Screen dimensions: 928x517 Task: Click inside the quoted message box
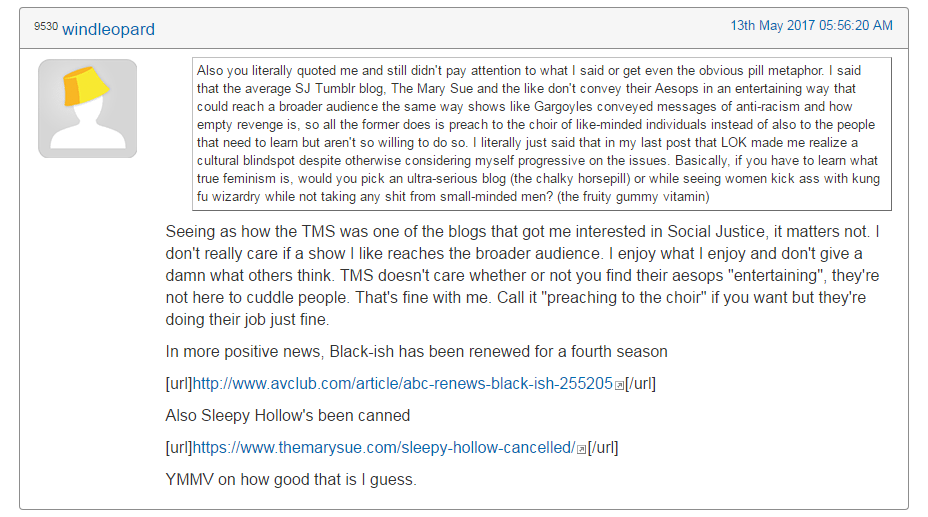tap(542, 134)
